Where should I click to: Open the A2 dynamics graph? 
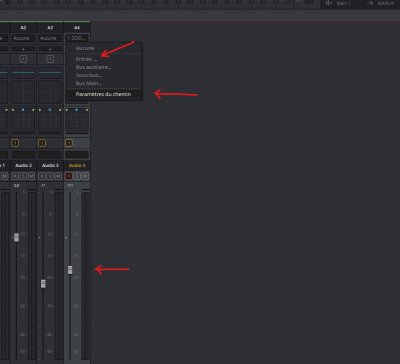(x=23, y=92)
